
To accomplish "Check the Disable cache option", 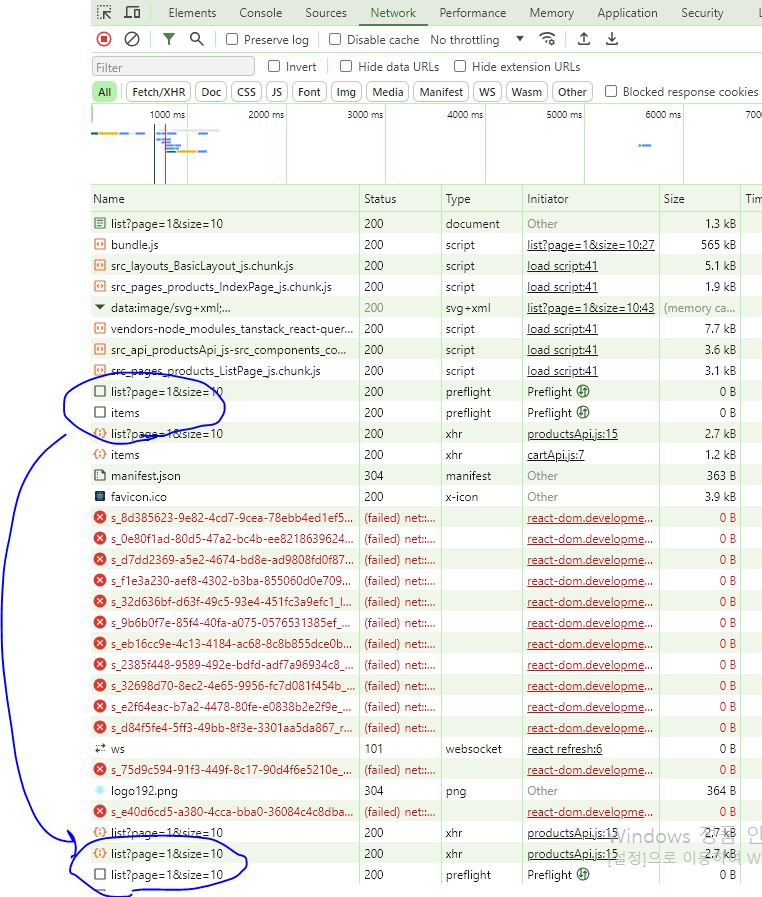I will (x=335, y=39).
